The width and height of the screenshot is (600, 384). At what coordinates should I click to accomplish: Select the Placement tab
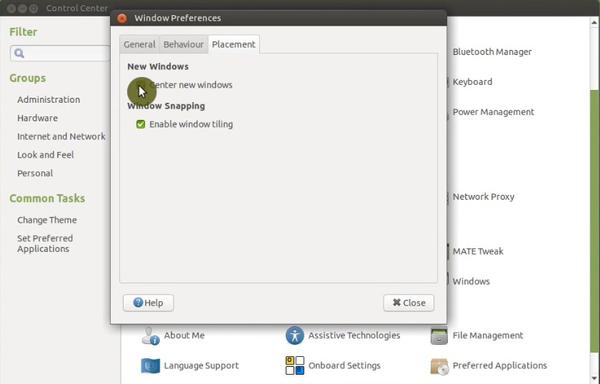click(x=233, y=44)
